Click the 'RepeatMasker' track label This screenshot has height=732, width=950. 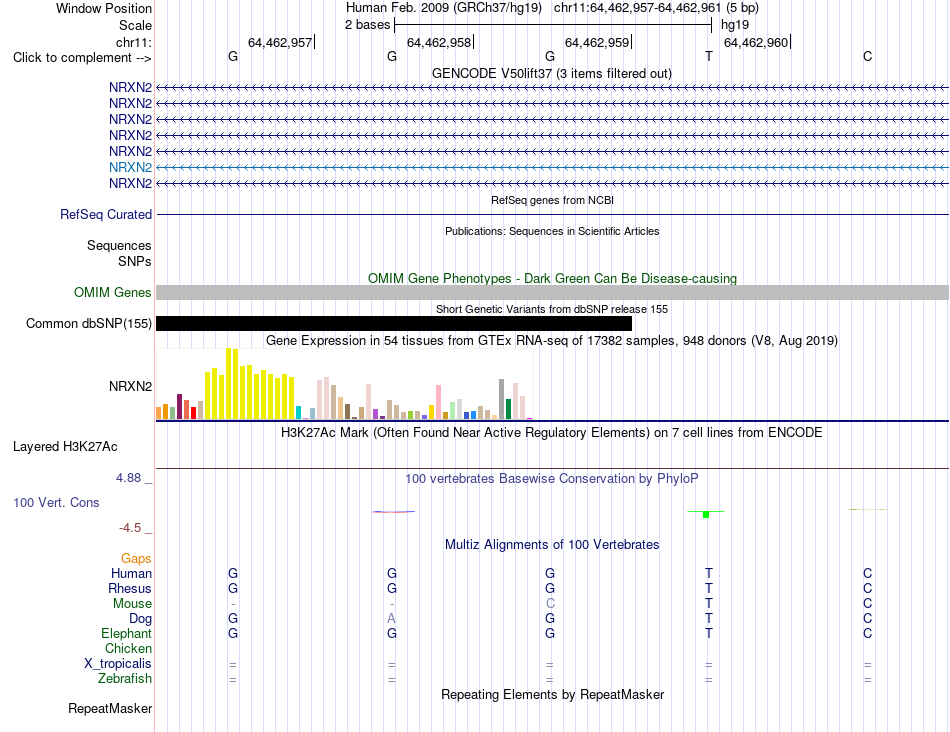click(x=110, y=708)
